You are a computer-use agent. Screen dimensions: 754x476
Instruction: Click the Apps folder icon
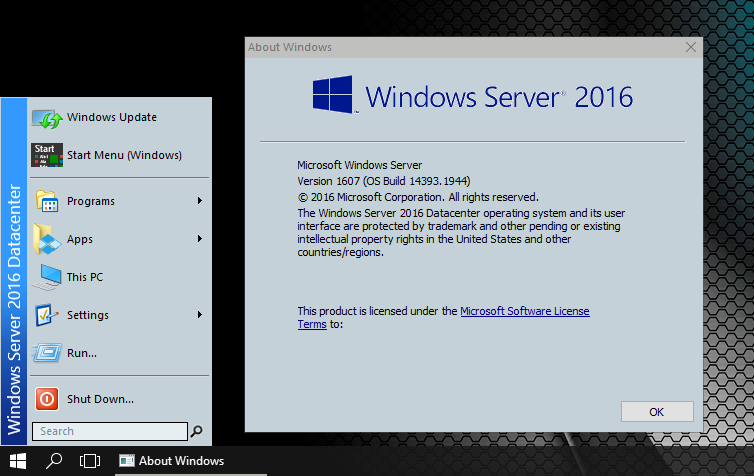tap(47, 239)
